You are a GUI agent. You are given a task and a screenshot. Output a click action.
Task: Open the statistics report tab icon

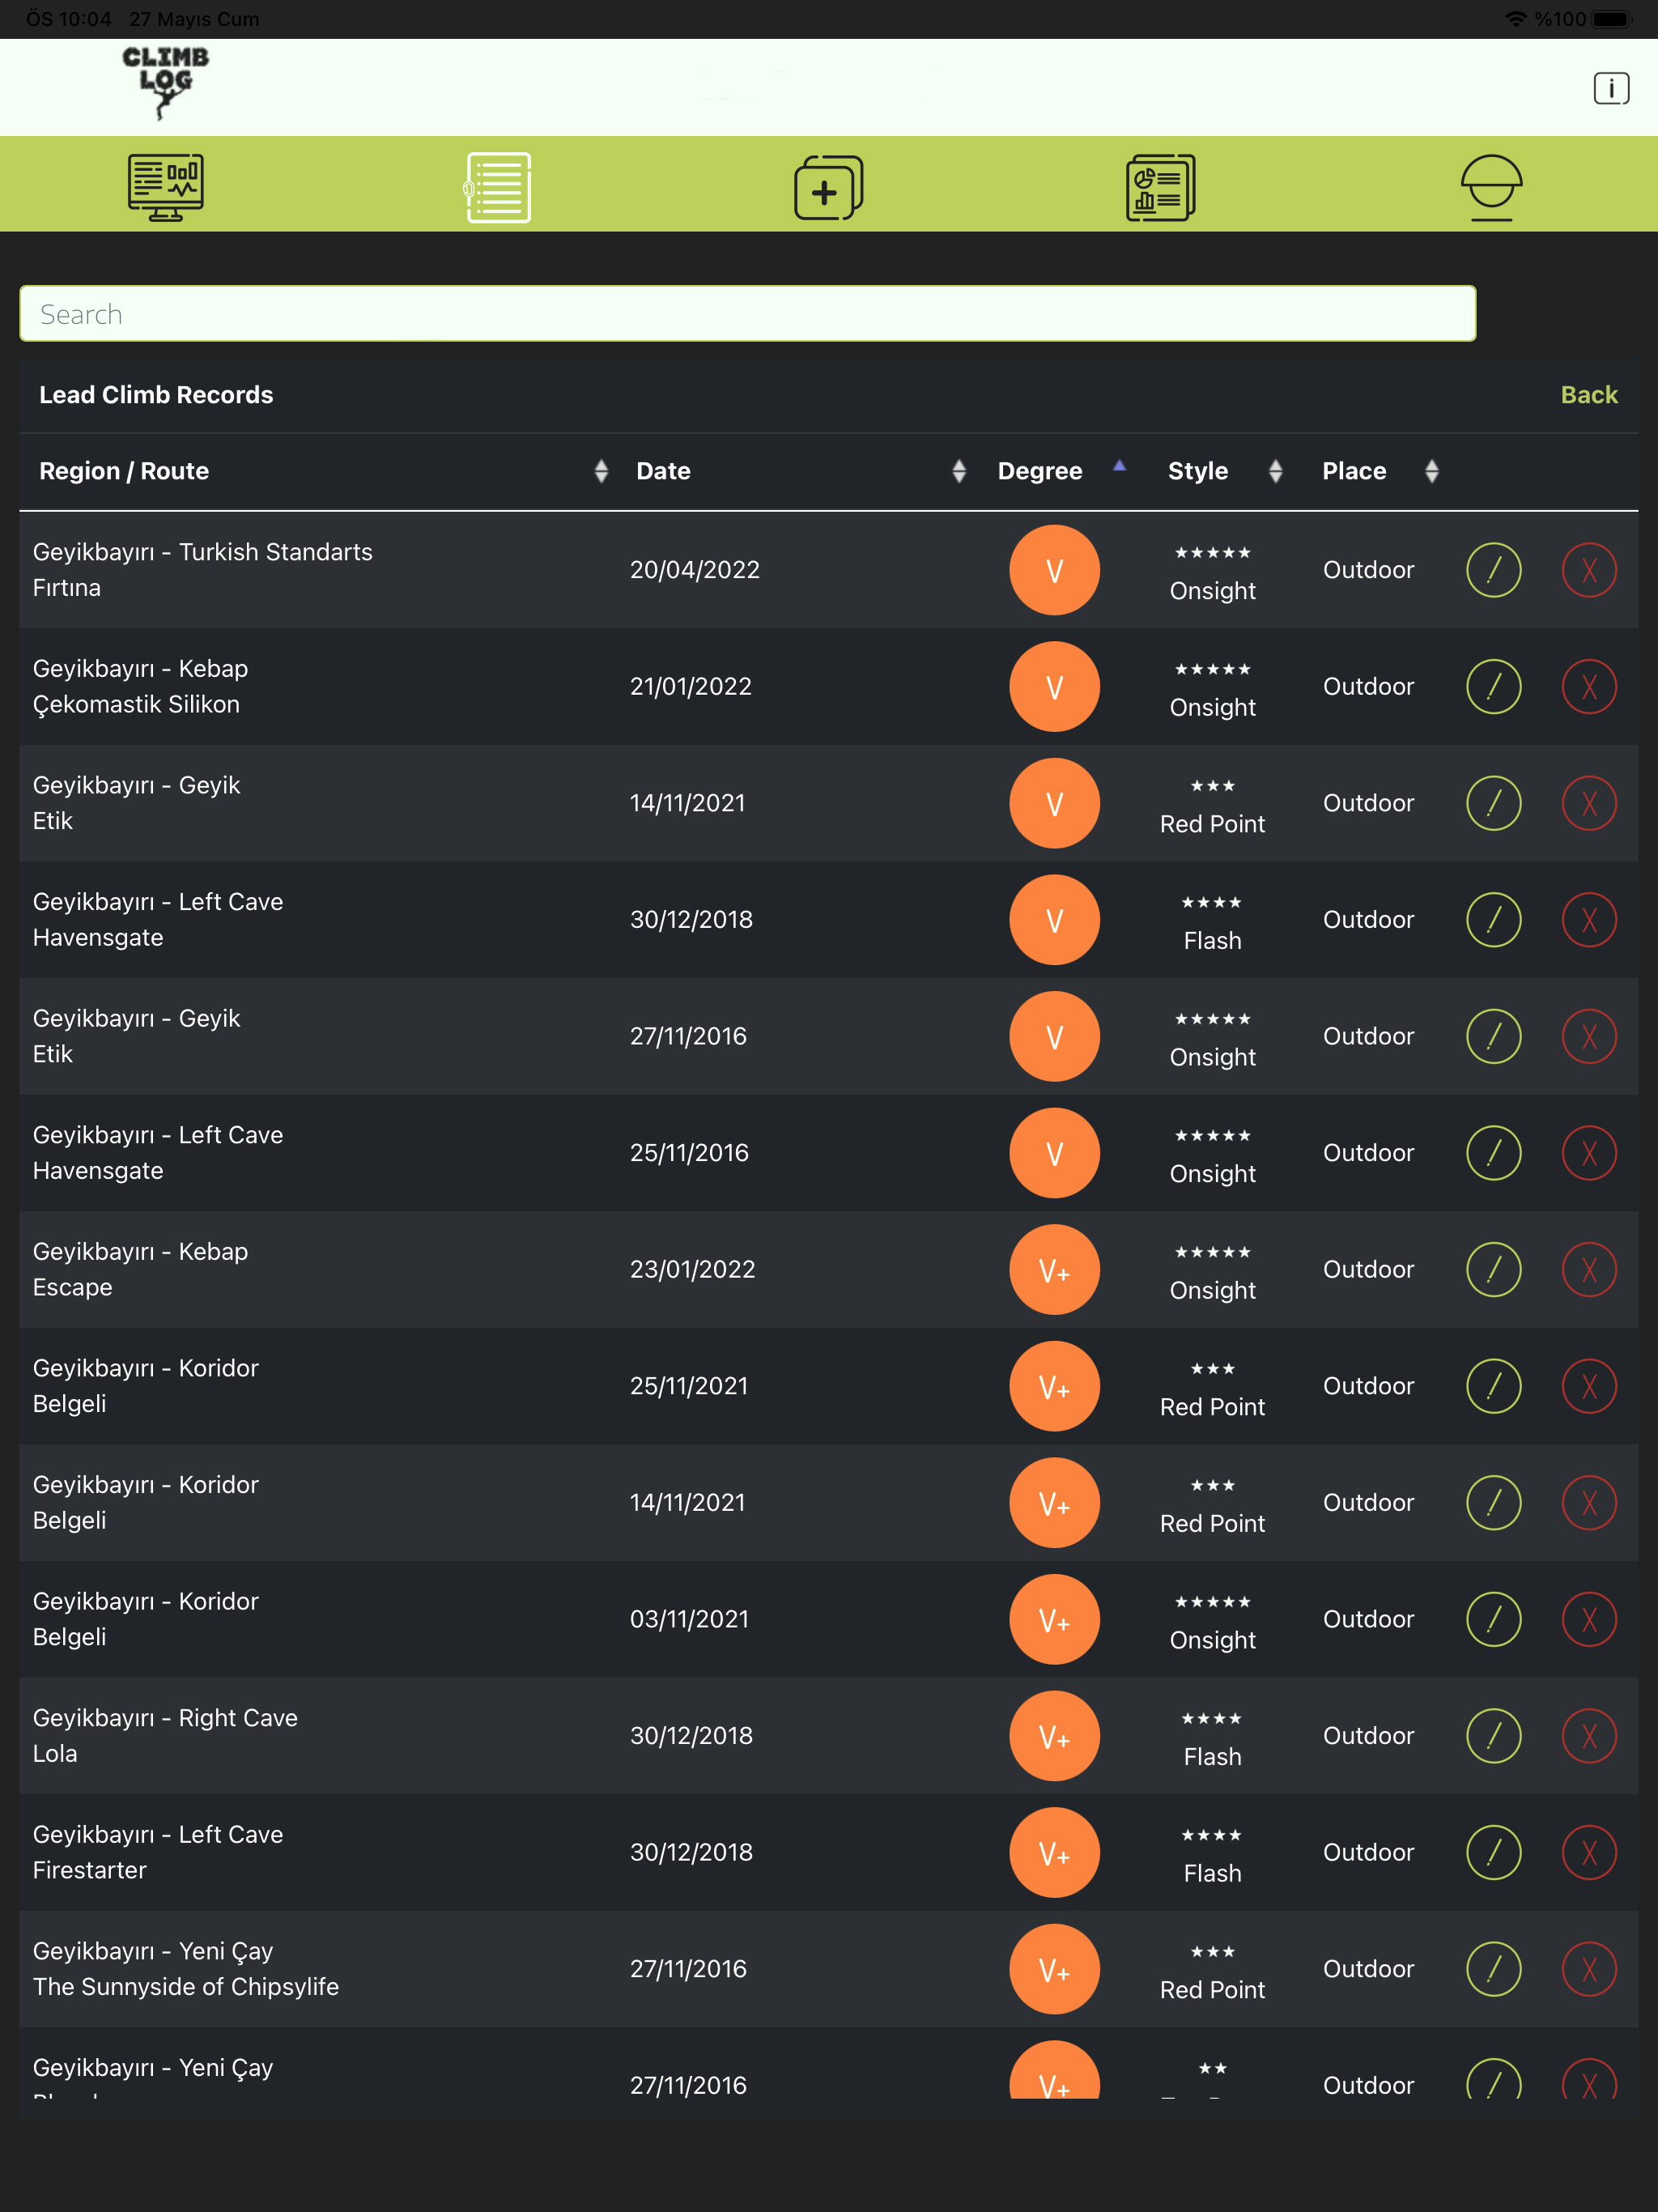coord(1160,187)
